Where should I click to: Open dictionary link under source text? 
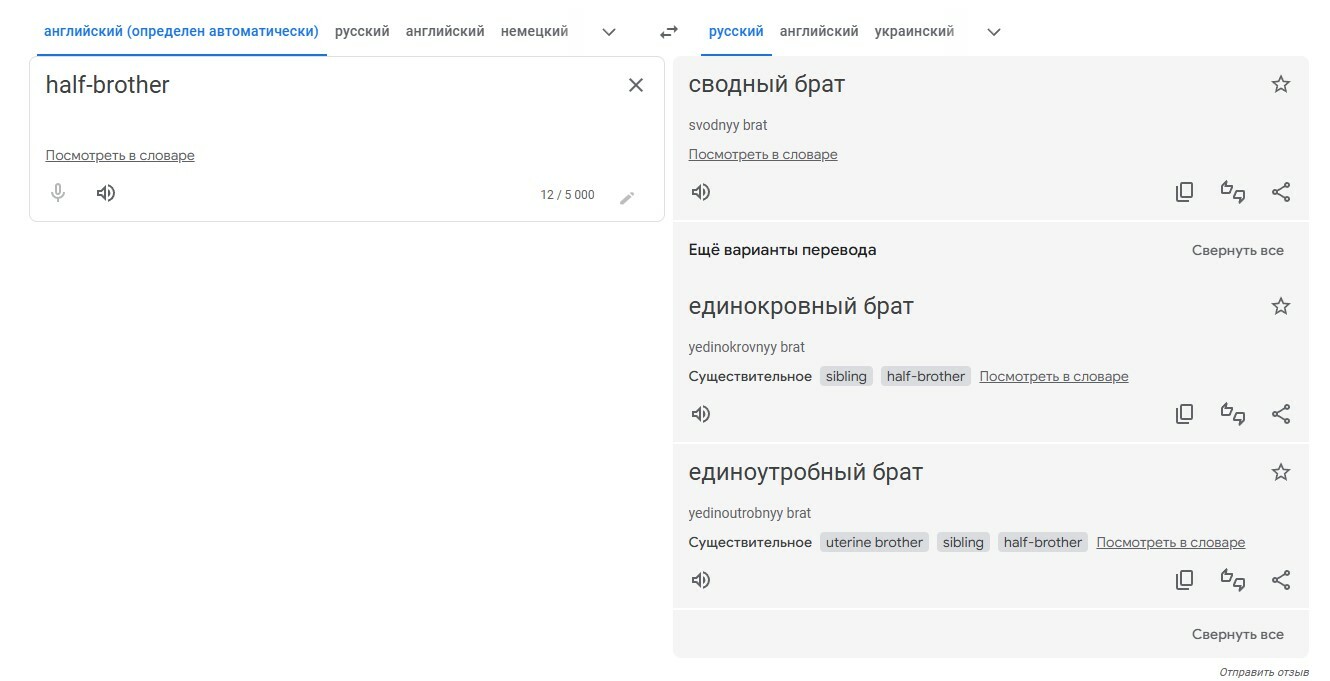[x=120, y=156]
